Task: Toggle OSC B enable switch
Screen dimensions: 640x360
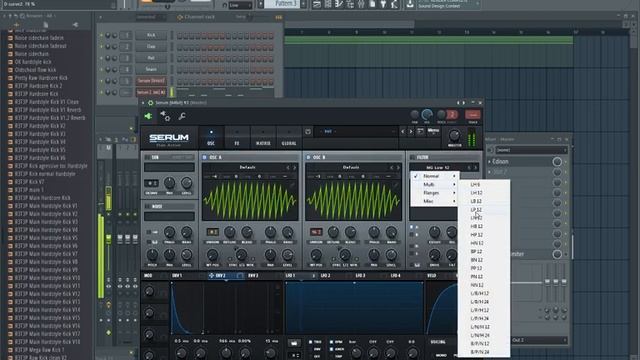Action: [x=308, y=157]
